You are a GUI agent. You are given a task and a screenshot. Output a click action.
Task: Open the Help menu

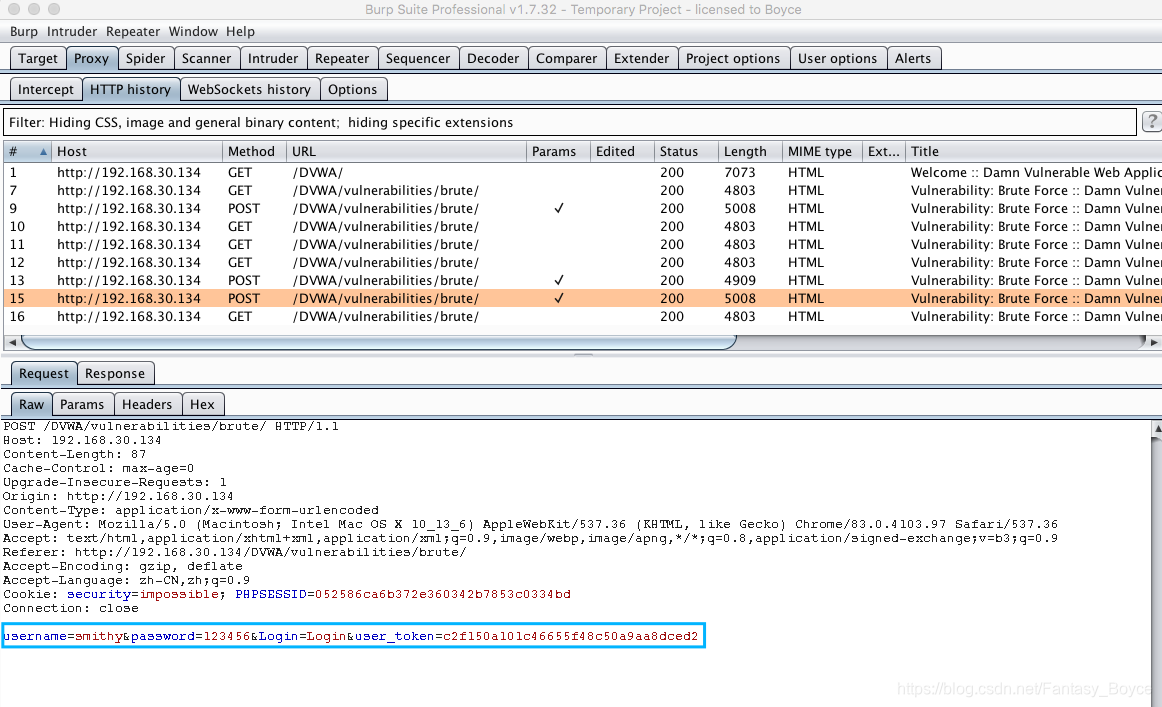[240, 32]
